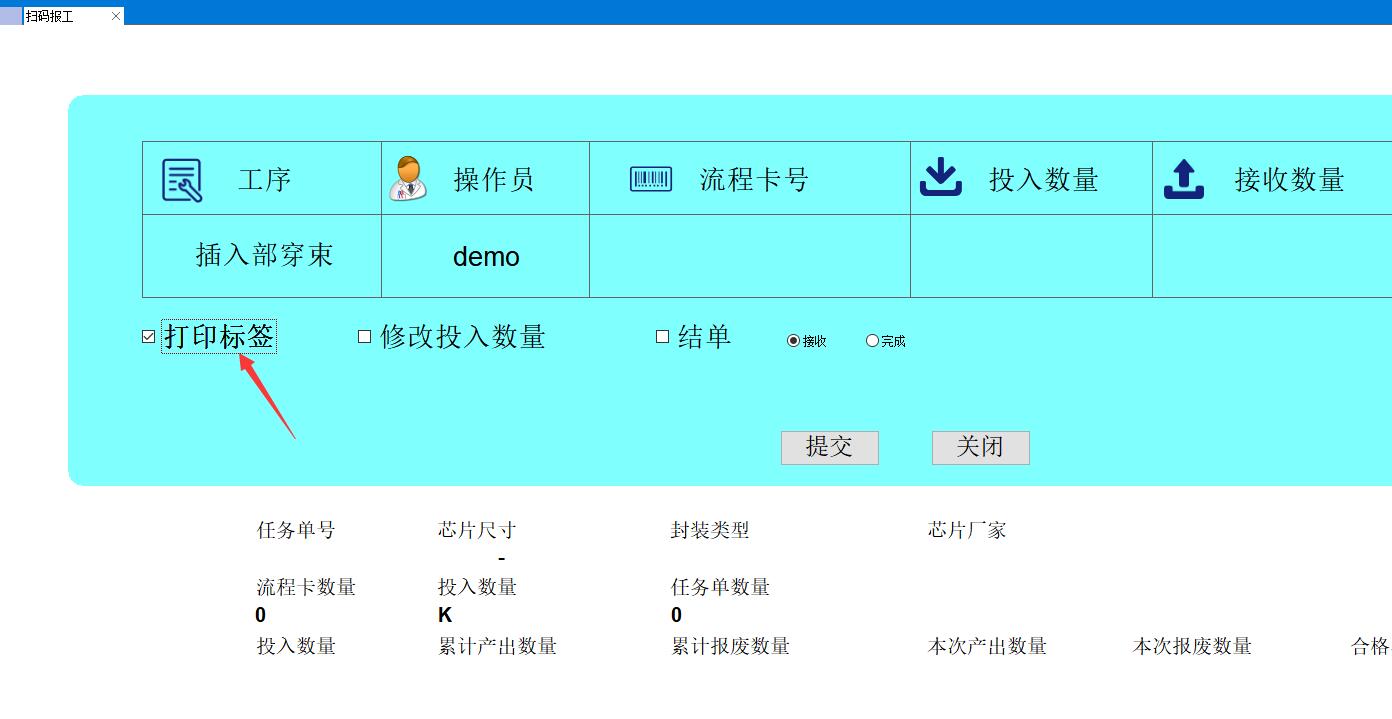Click the 工序 process checklist icon
Screen dimensions: 1392x719
(182, 180)
